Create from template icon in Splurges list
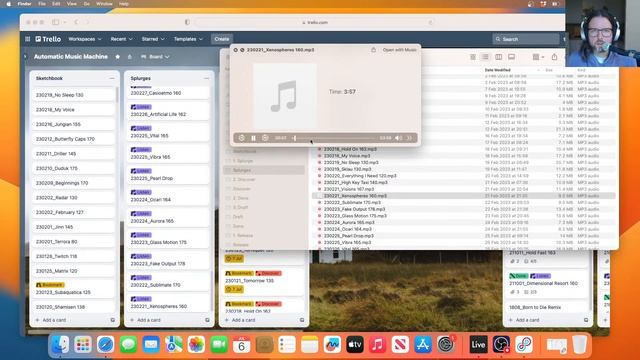The width and height of the screenshot is (640, 360). pos(207,320)
